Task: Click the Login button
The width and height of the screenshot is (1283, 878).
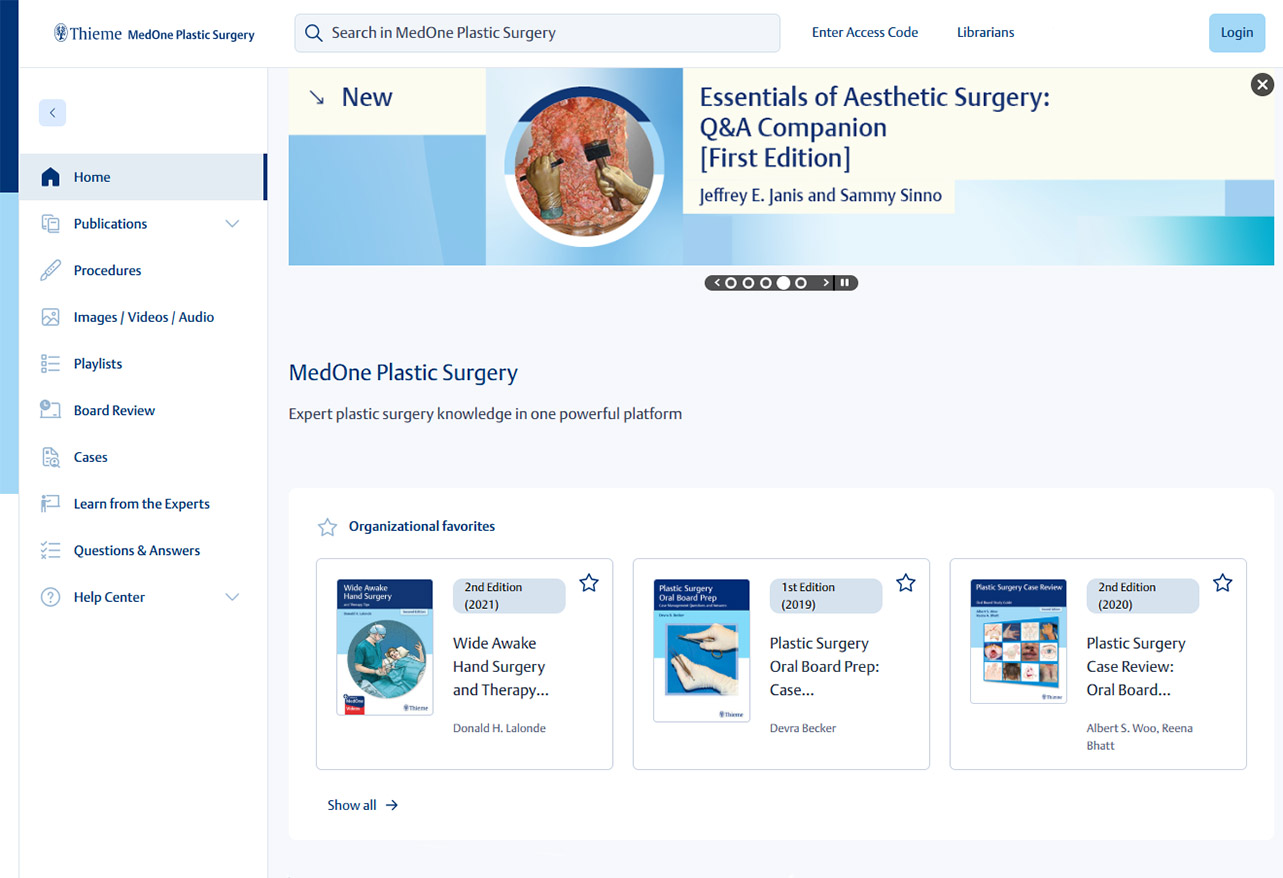Action: point(1236,32)
